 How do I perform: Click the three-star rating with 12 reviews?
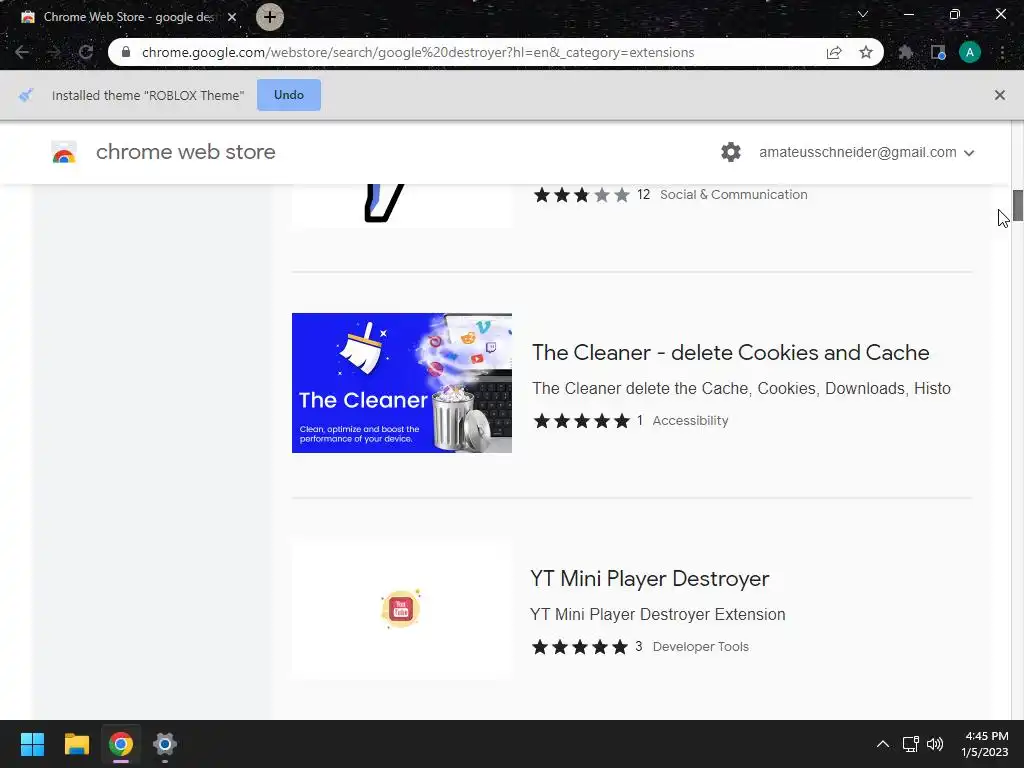[581, 195]
